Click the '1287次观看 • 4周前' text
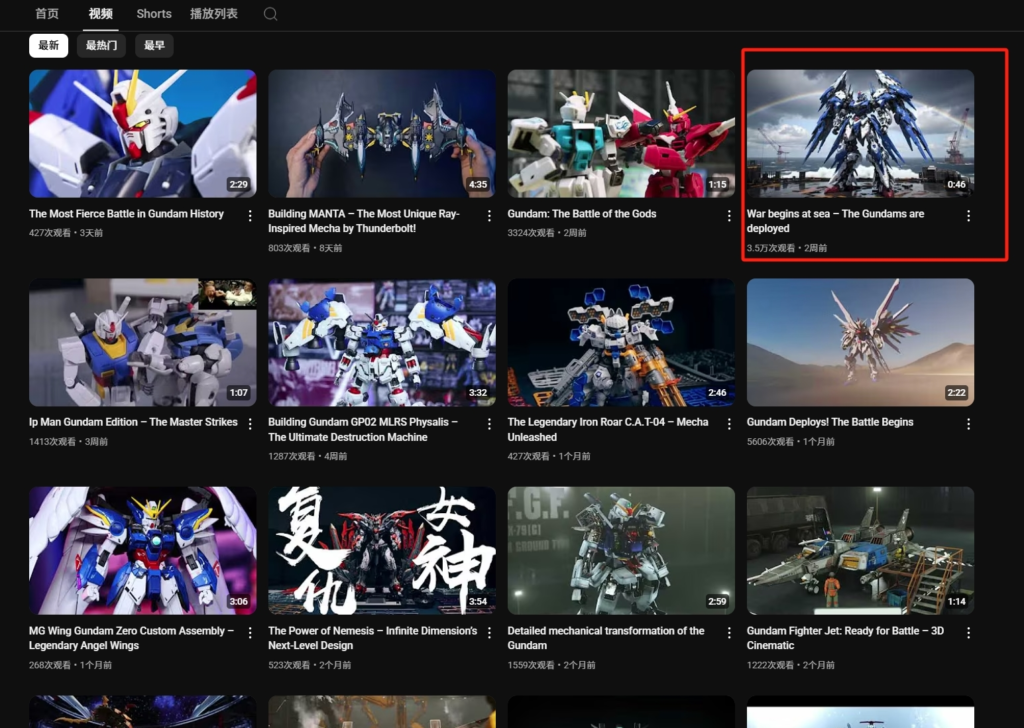 point(308,456)
